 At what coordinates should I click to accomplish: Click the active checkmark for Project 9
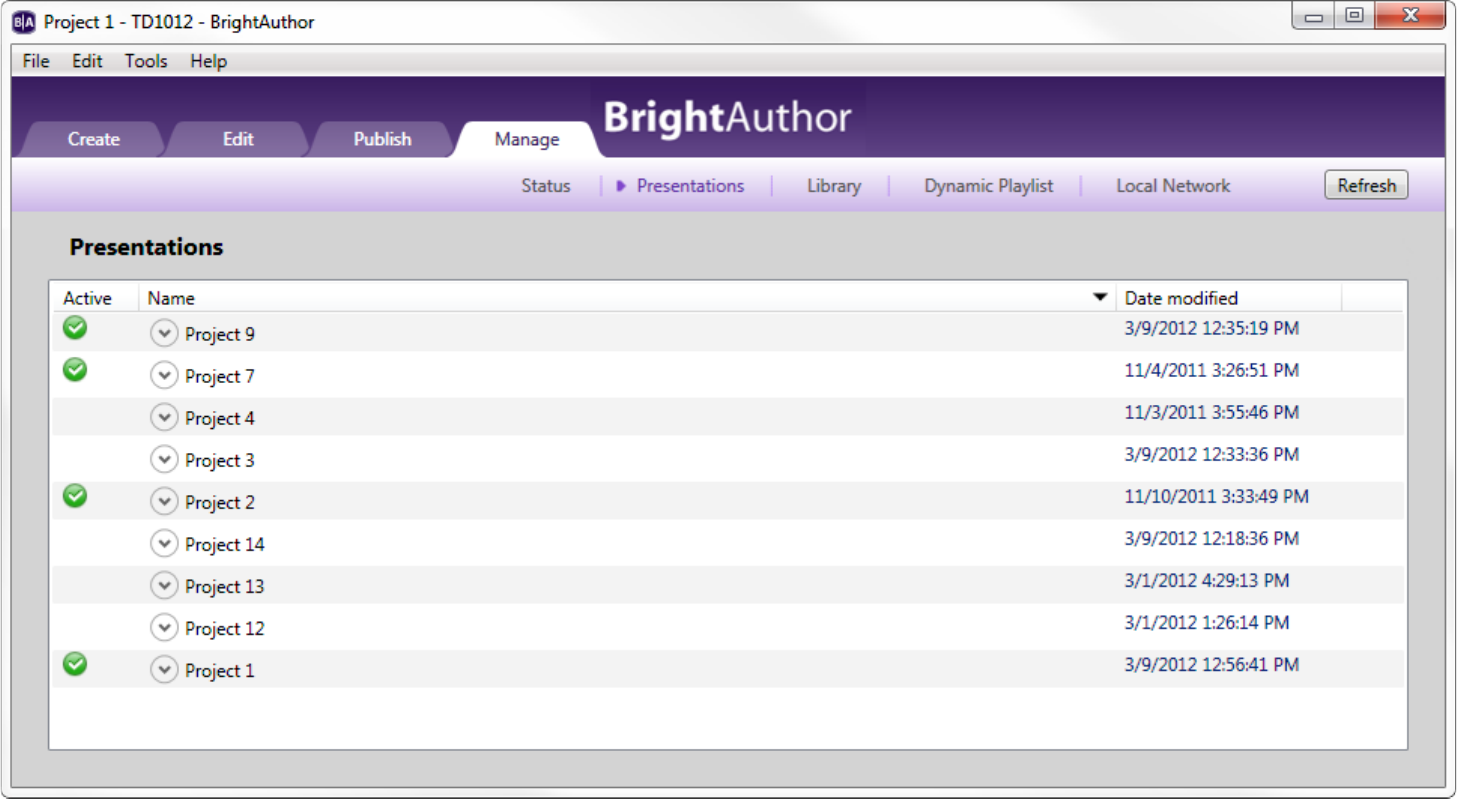[75, 327]
